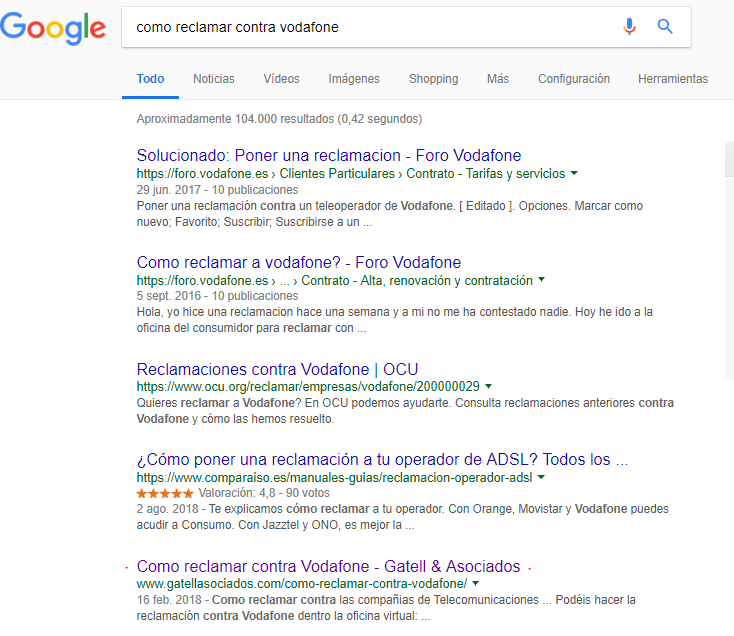Screen dimensions: 734x636
Task: Click the comparaiso.es manuales-guias URL
Action: (334, 477)
